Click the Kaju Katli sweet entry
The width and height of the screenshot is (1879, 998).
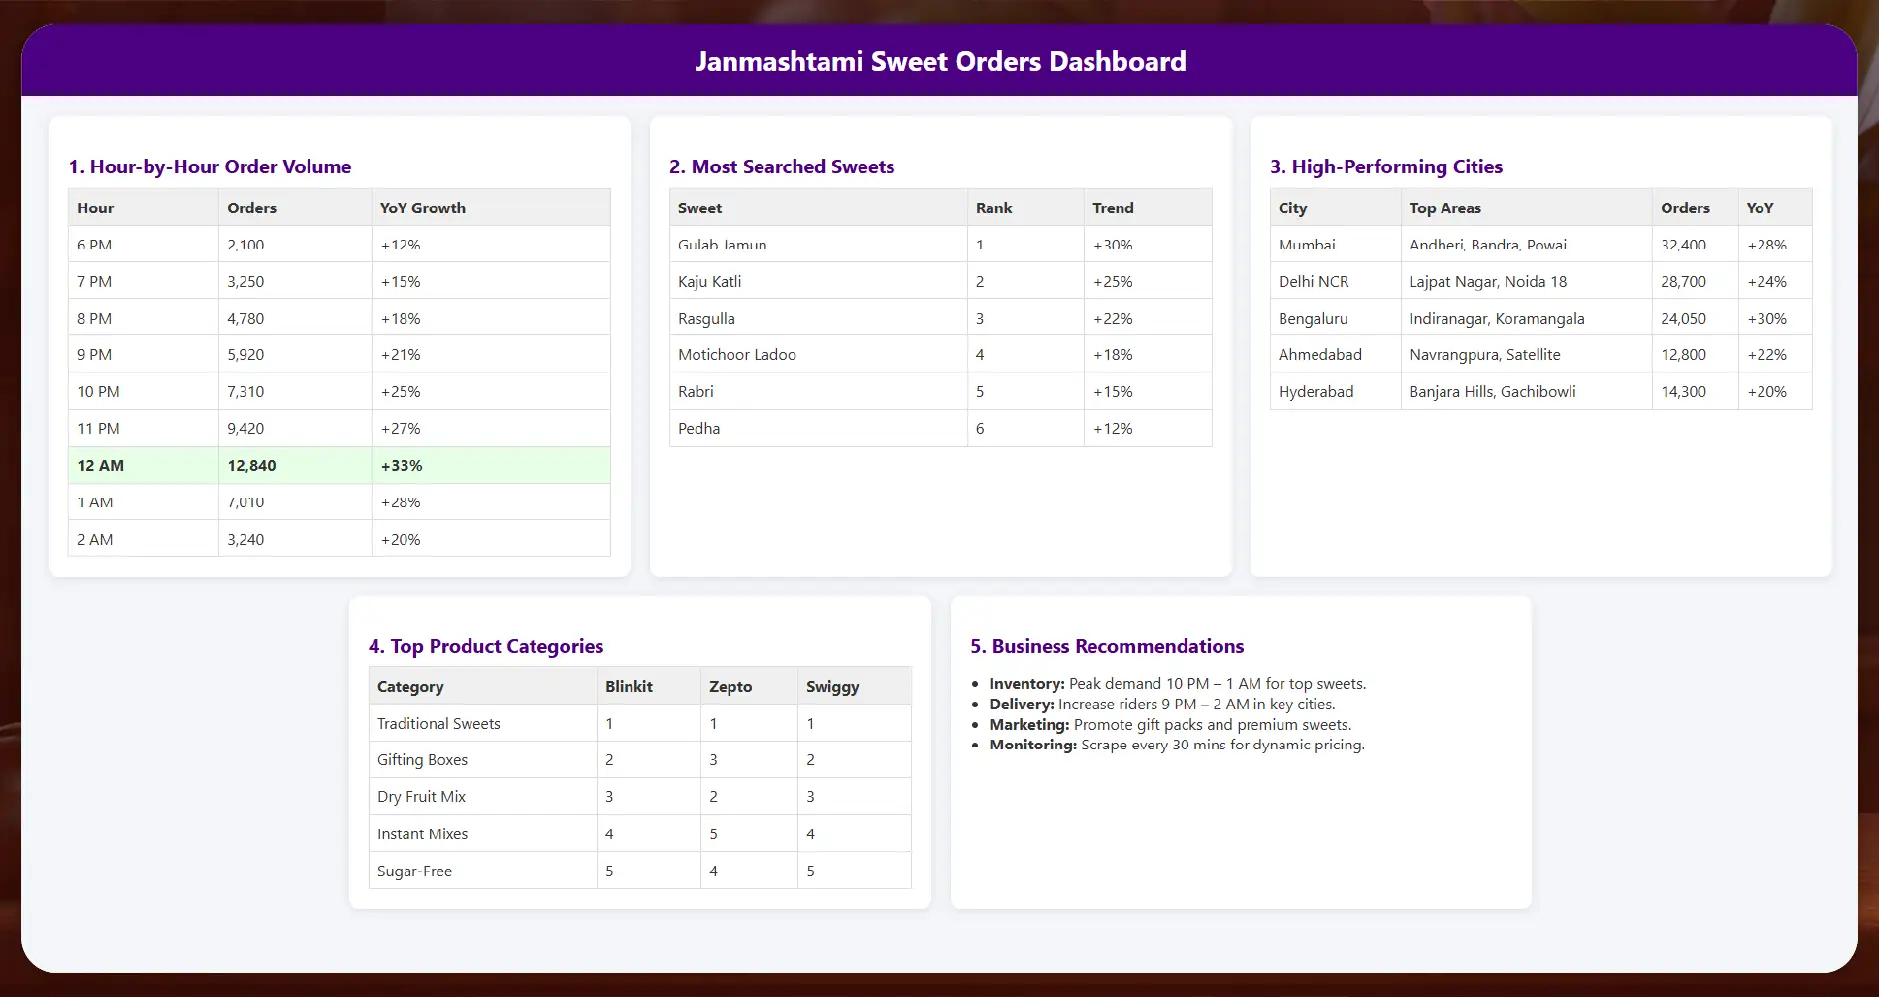(709, 281)
